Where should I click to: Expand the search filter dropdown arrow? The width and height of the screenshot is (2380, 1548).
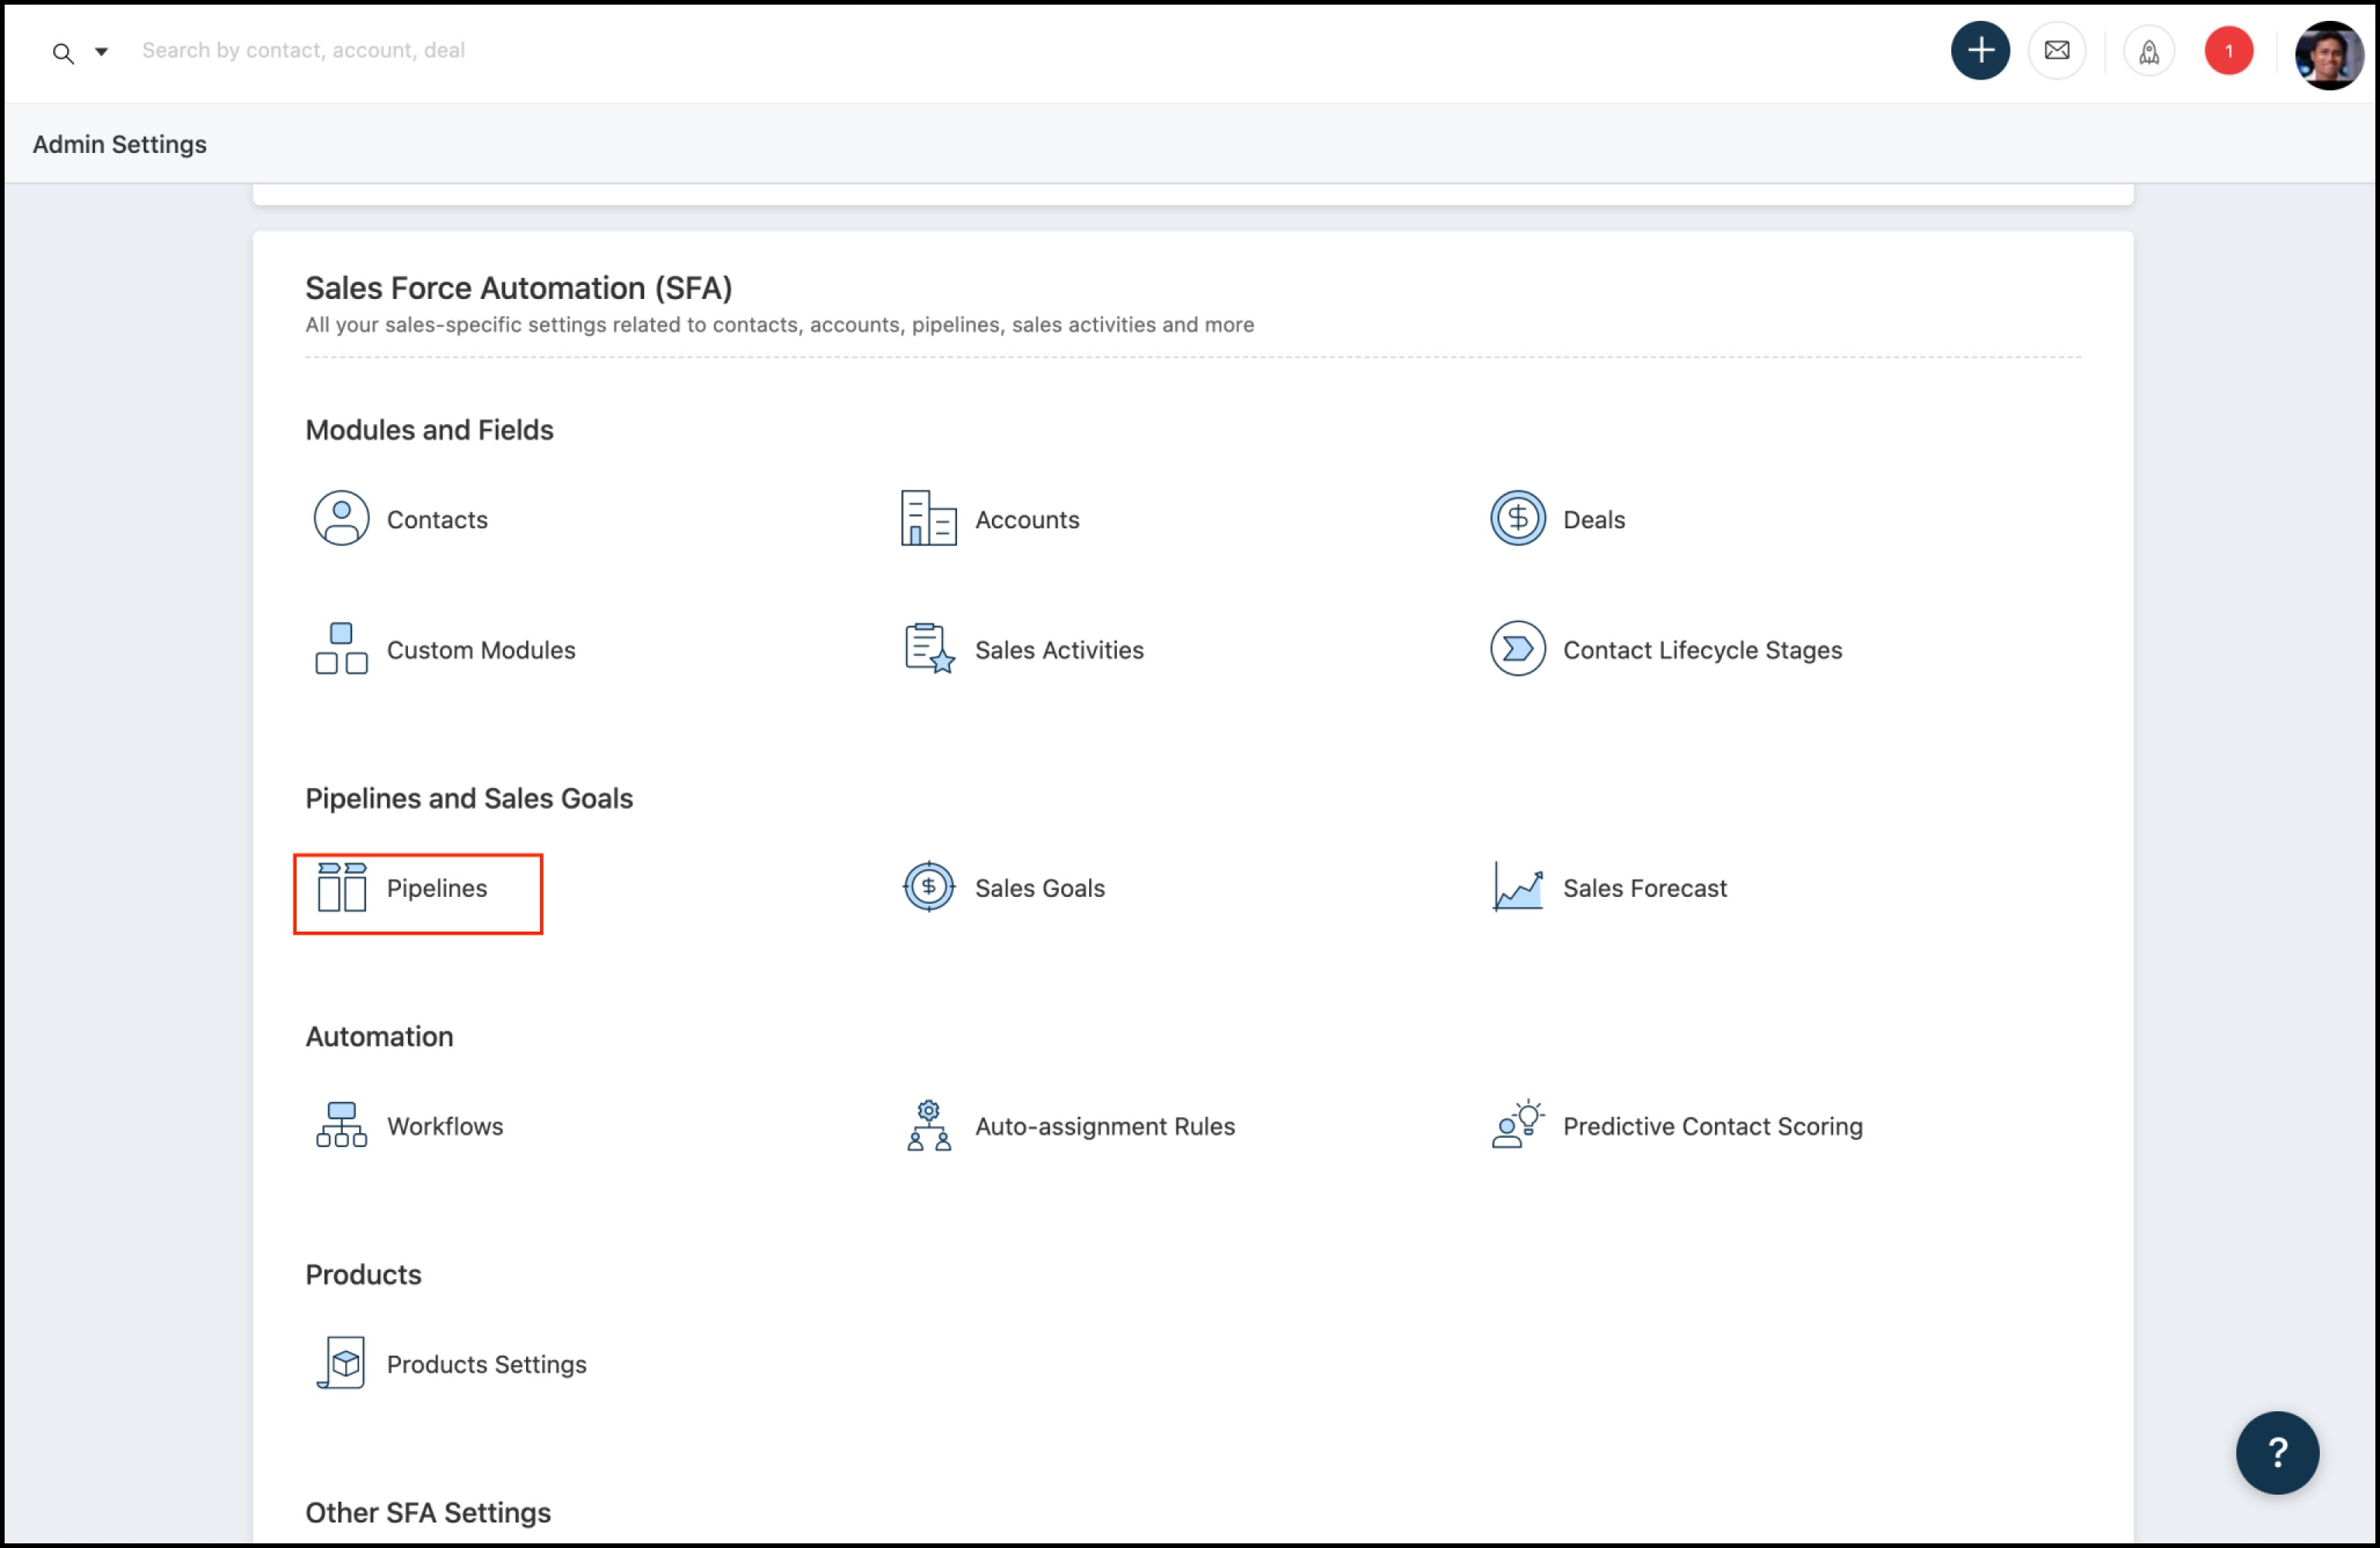[101, 51]
